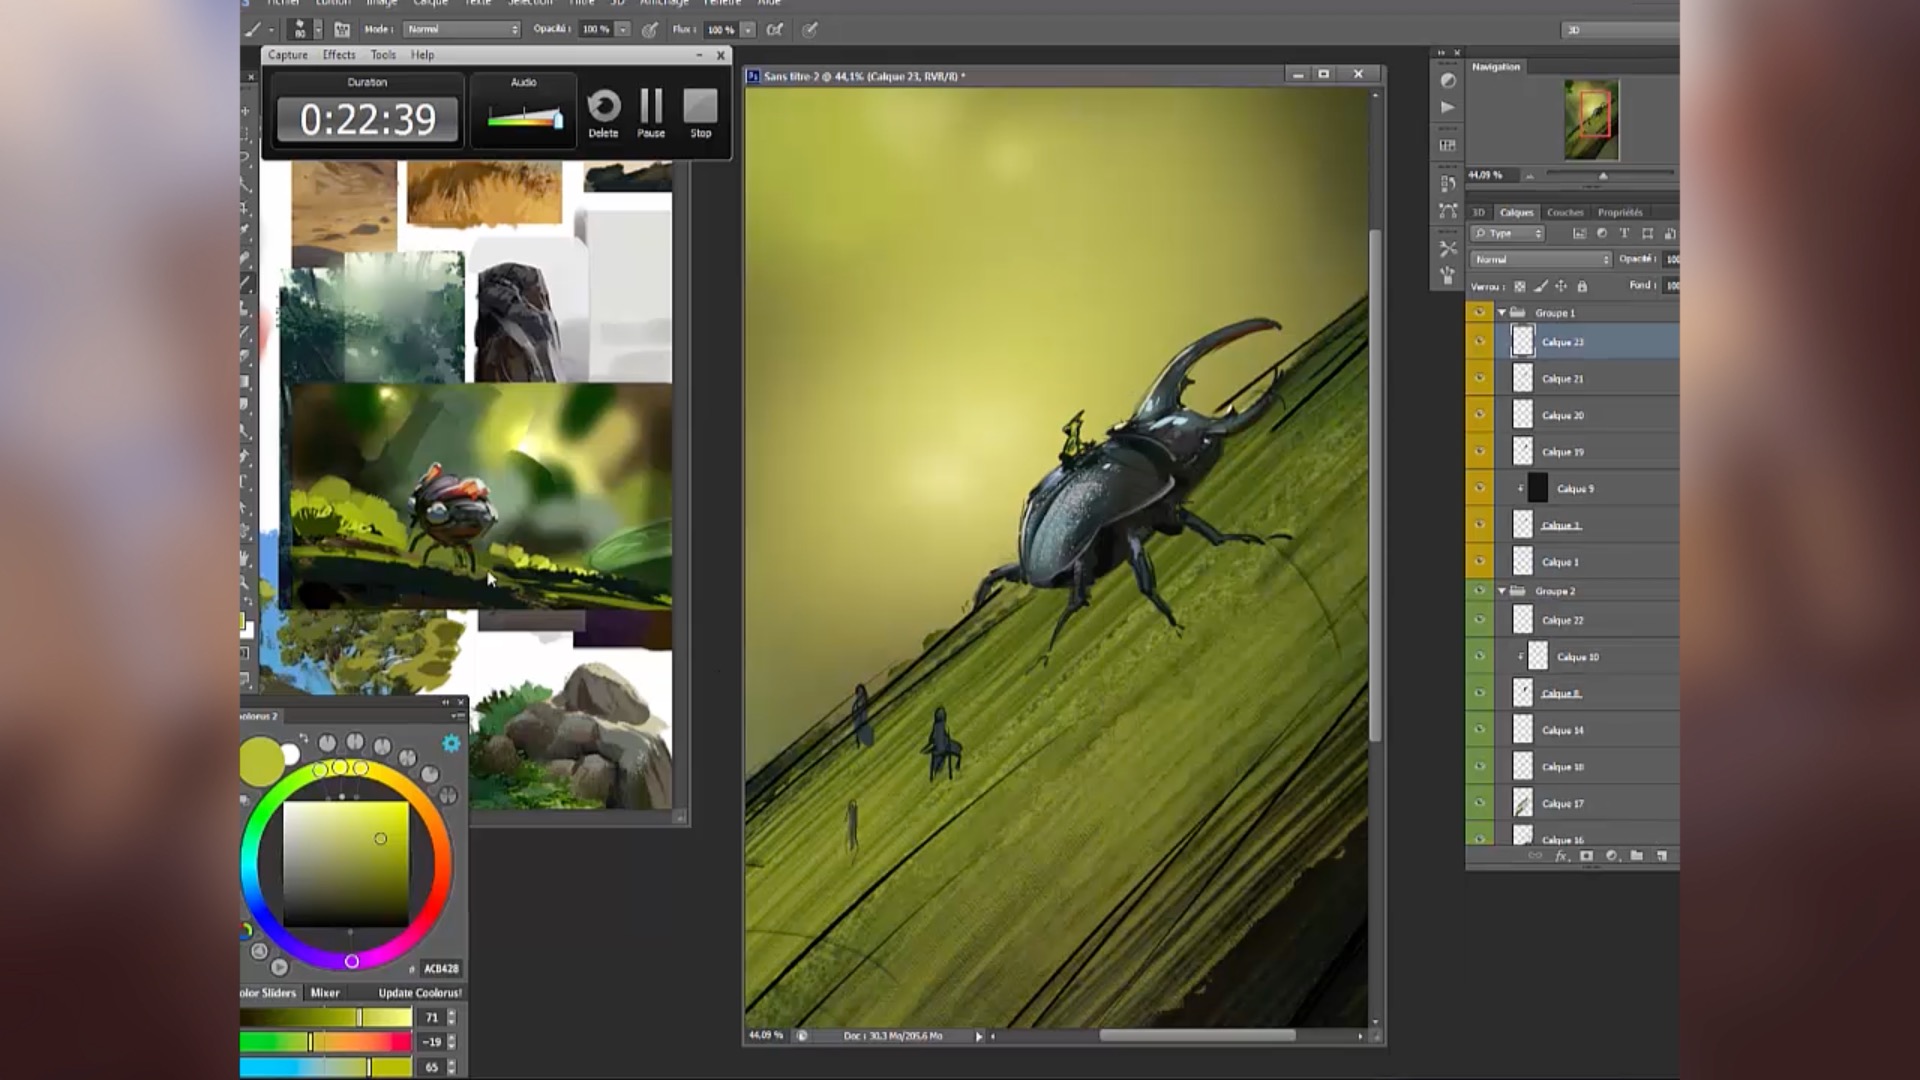Hide layer Calque 20 visibility eye
The height and width of the screenshot is (1080, 1920).
coord(1479,415)
